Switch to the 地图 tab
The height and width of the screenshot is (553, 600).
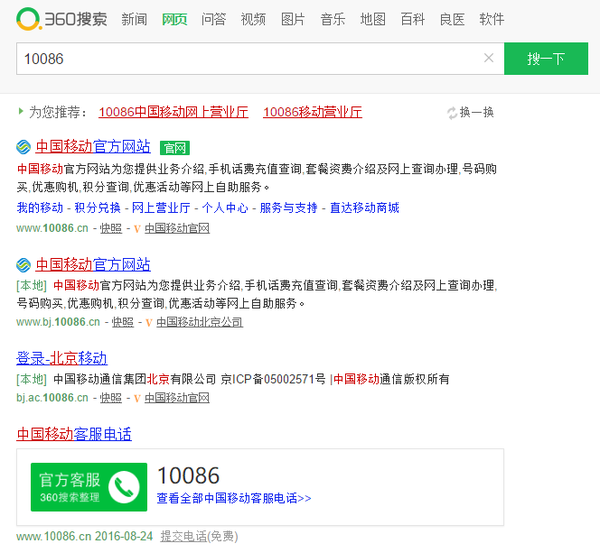pyautogui.click(x=373, y=19)
